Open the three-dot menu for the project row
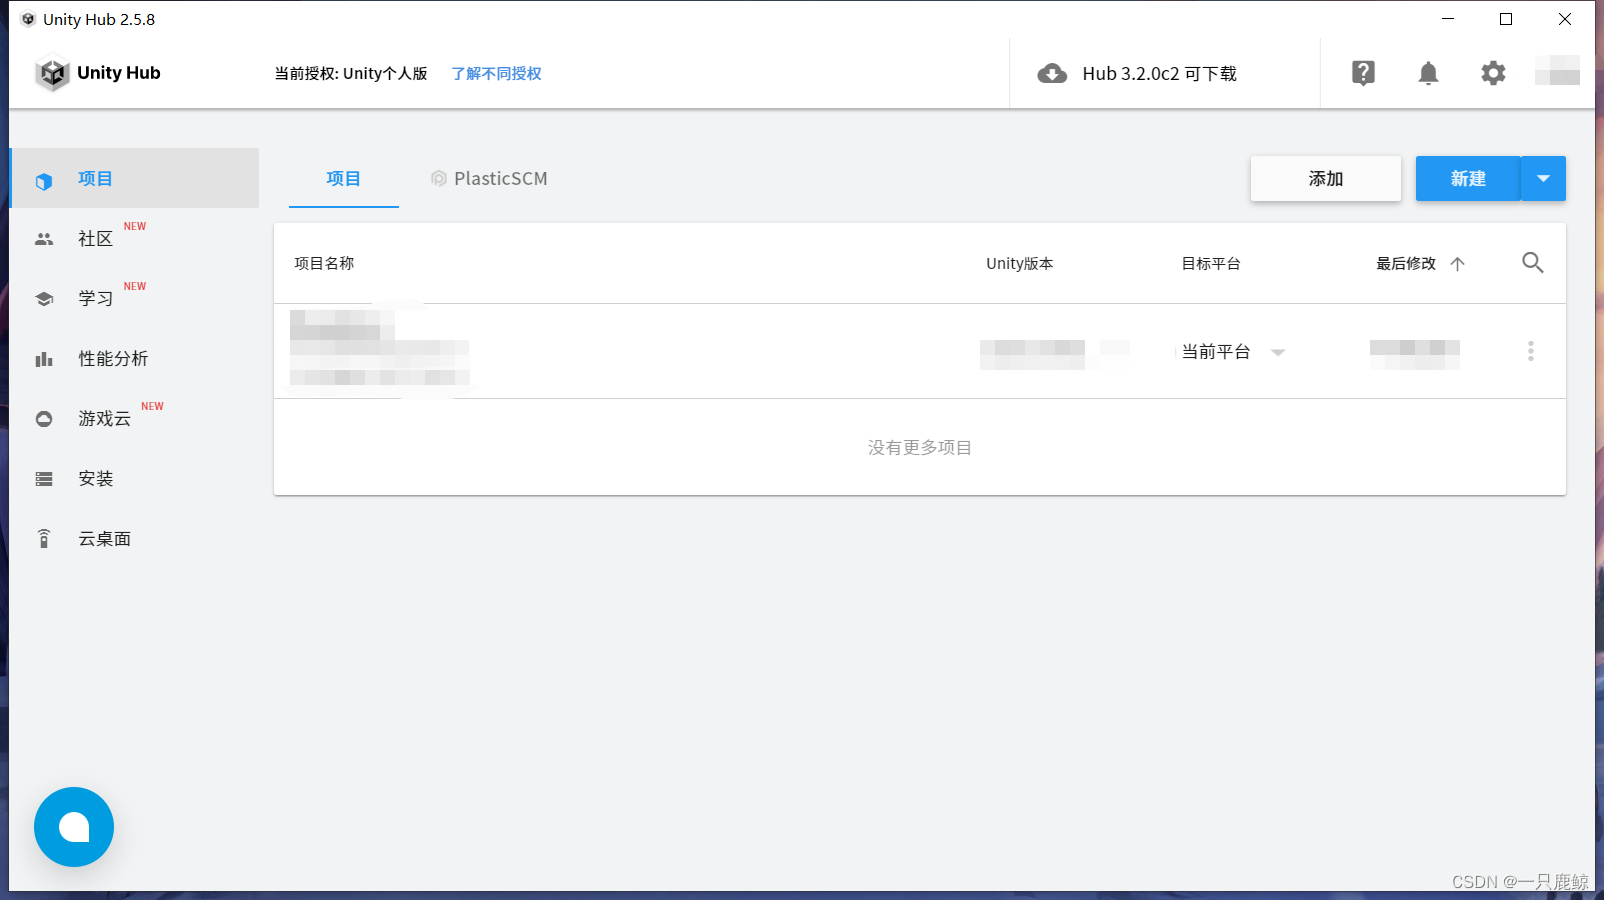The width and height of the screenshot is (1604, 900). (1530, 351)
